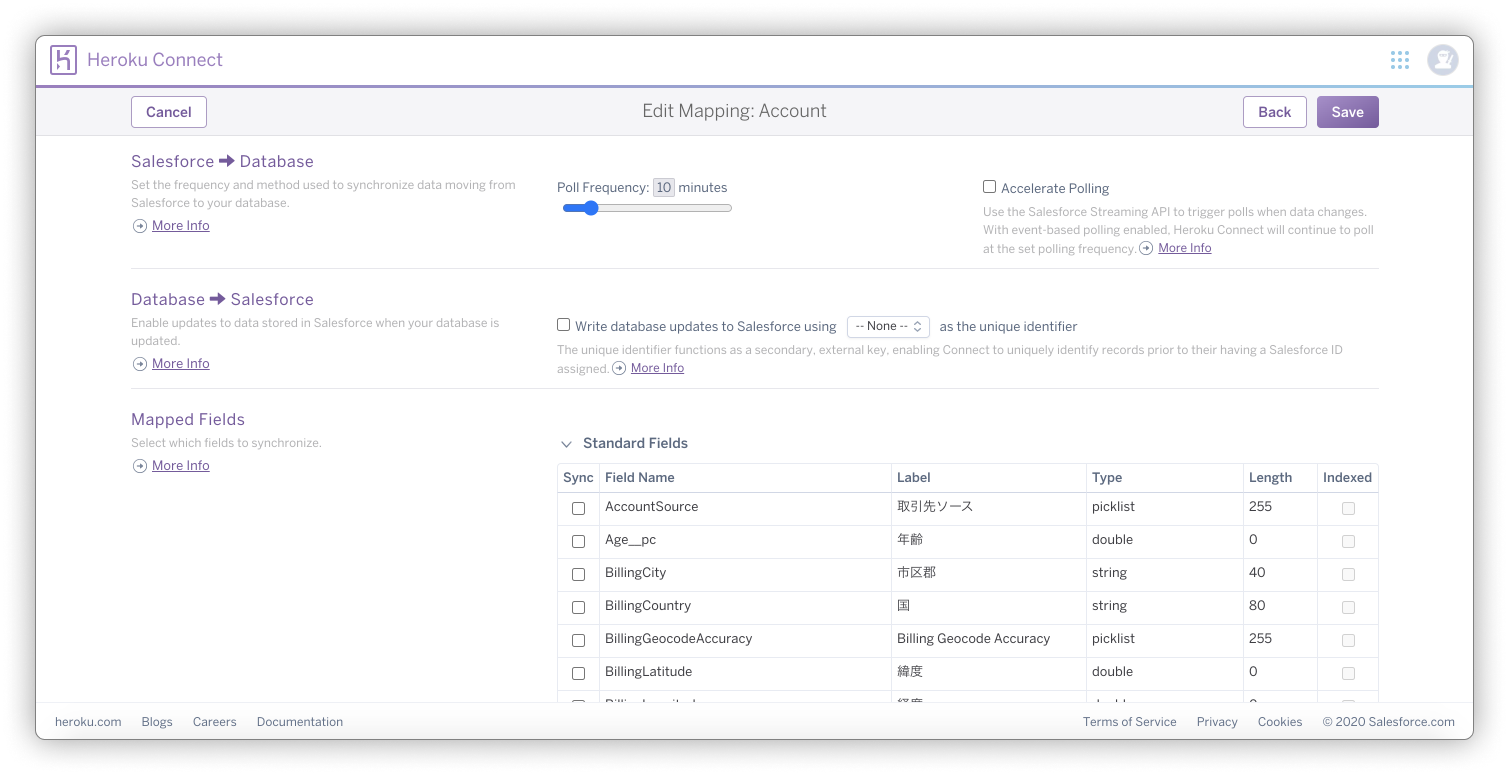
Task: Click the Heroku logo icon
Action: pos(64,60)
